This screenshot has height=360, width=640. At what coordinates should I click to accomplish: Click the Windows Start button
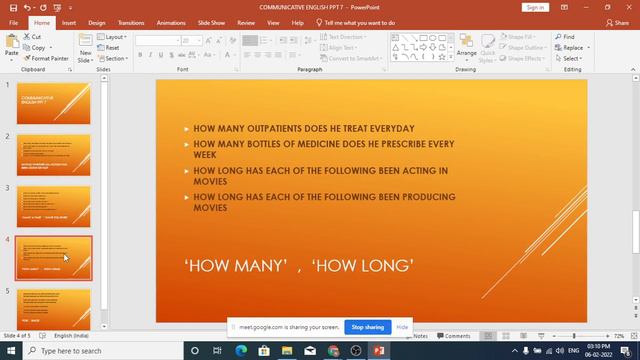pos(11,351)
